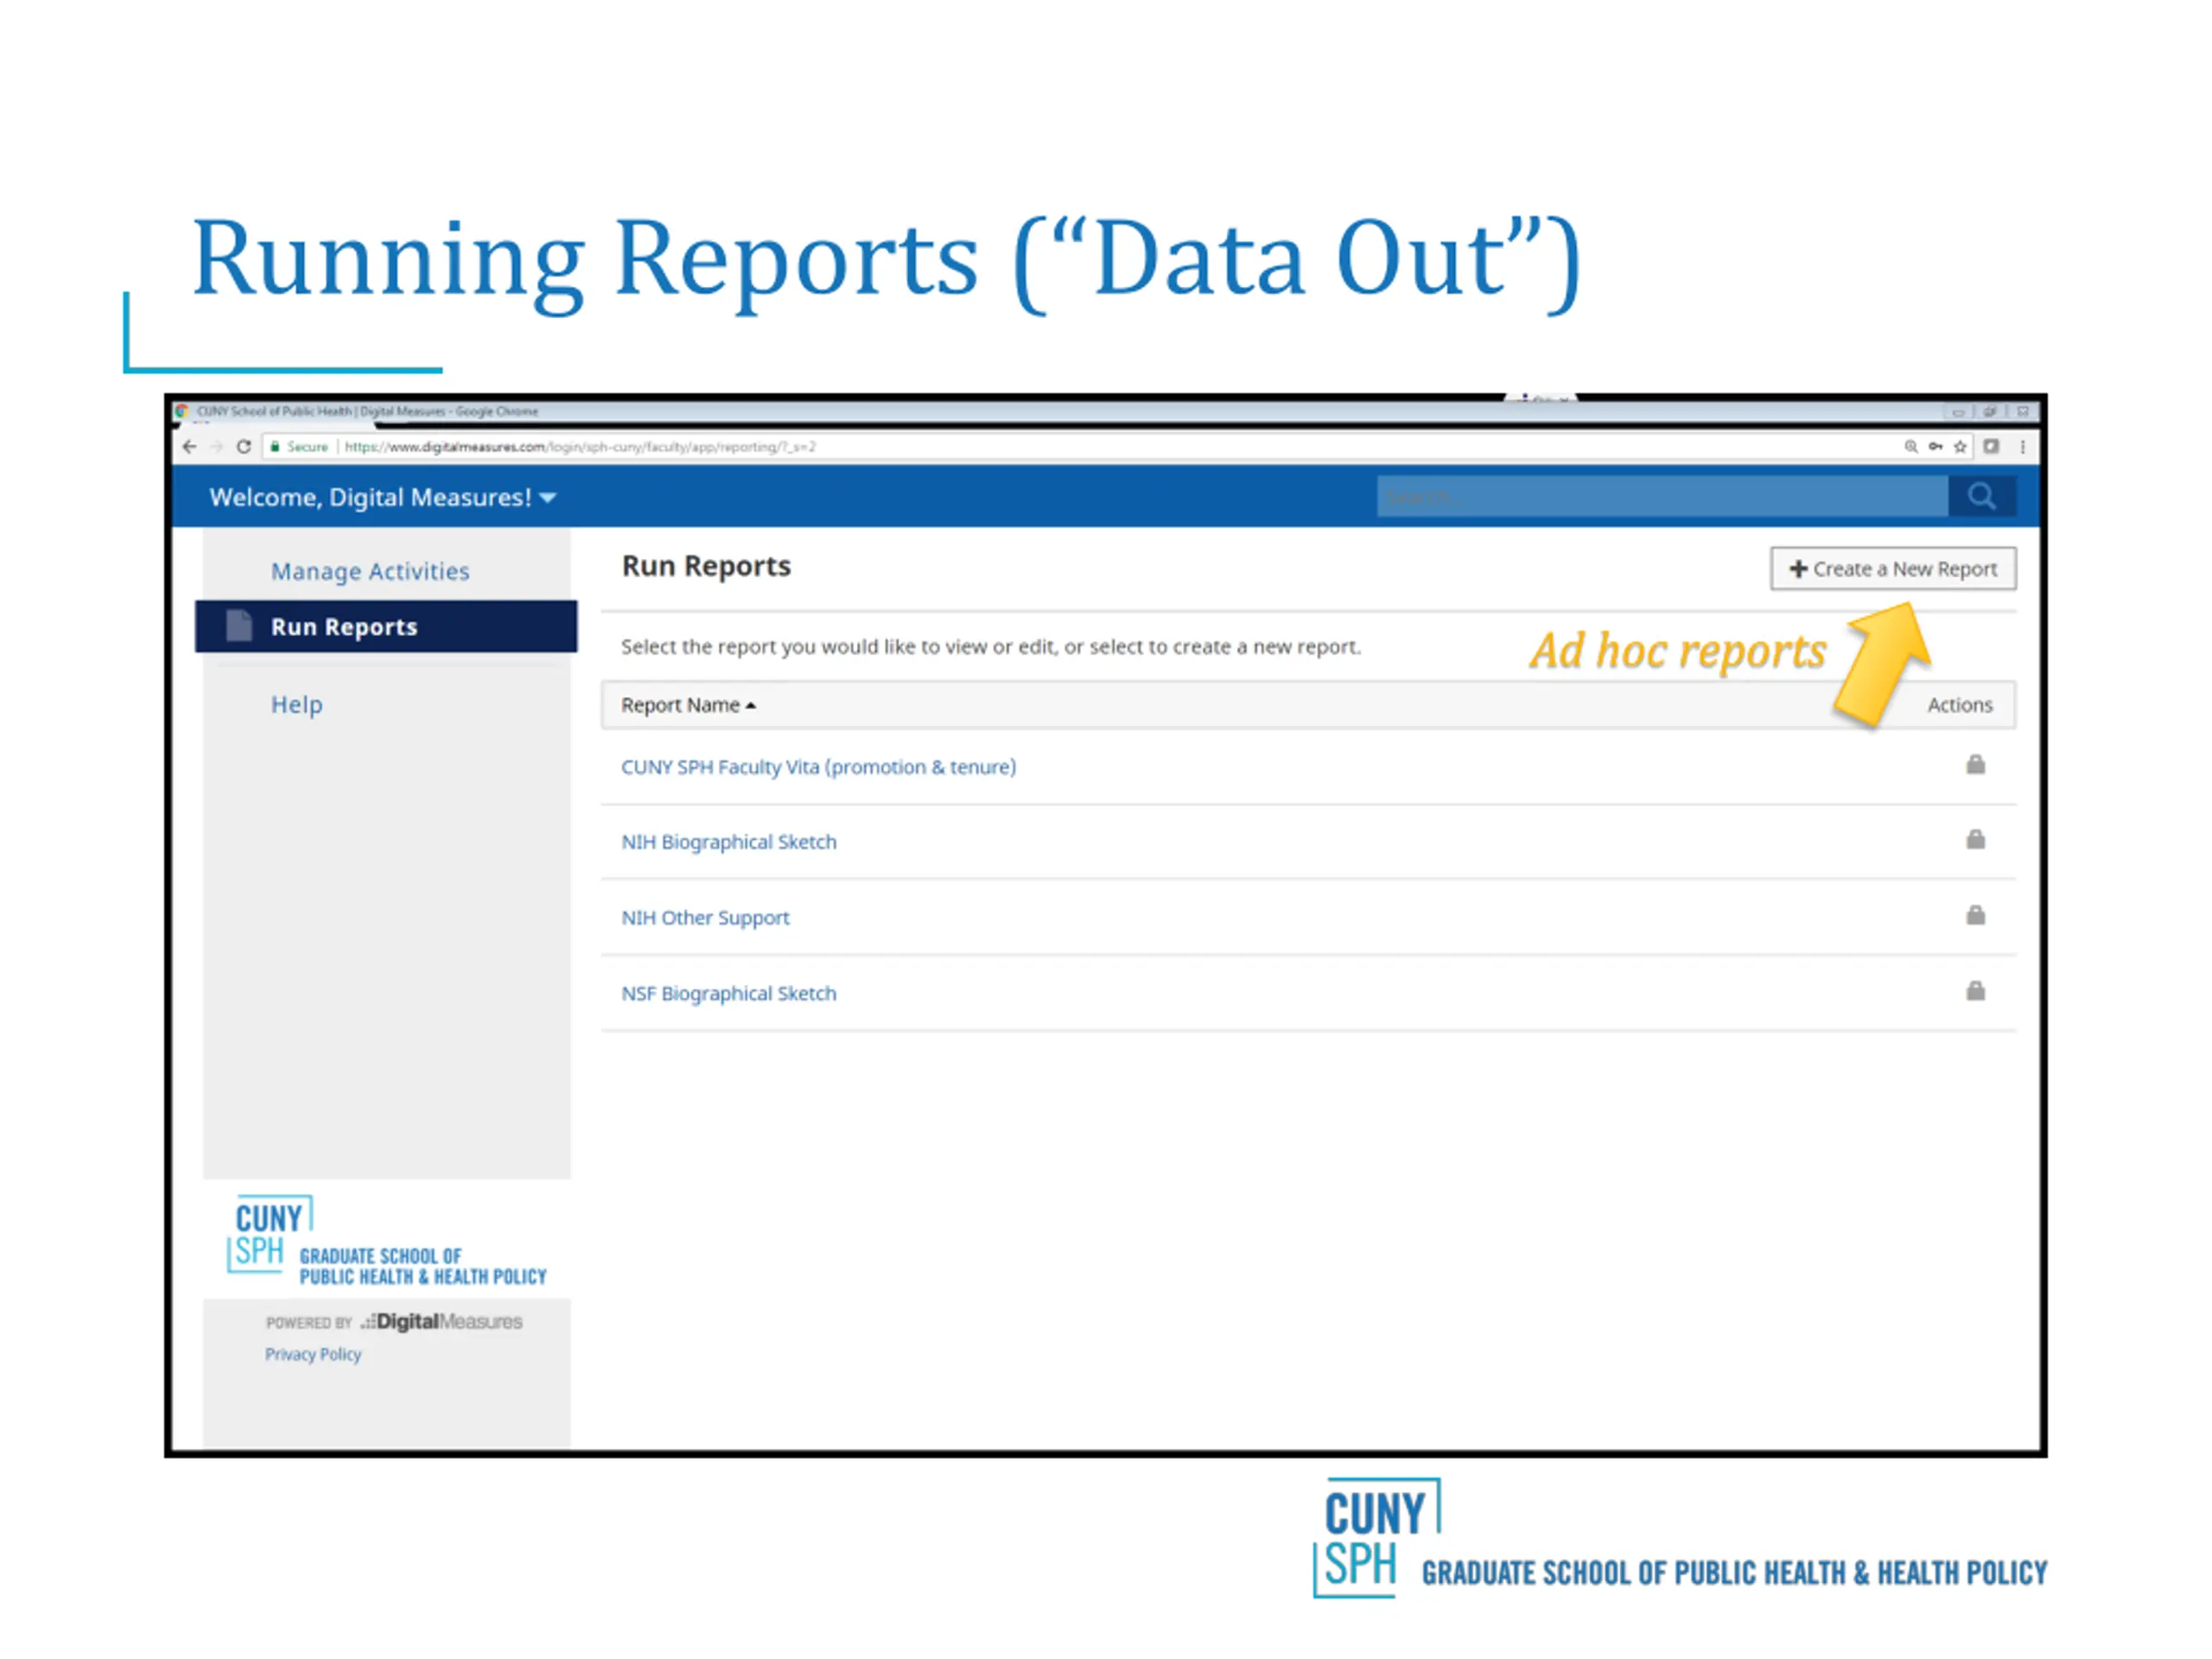Screen dimensions: 2212x1659
Task: Click the Privacy Policy link
Action: (x=313, y=1354)
